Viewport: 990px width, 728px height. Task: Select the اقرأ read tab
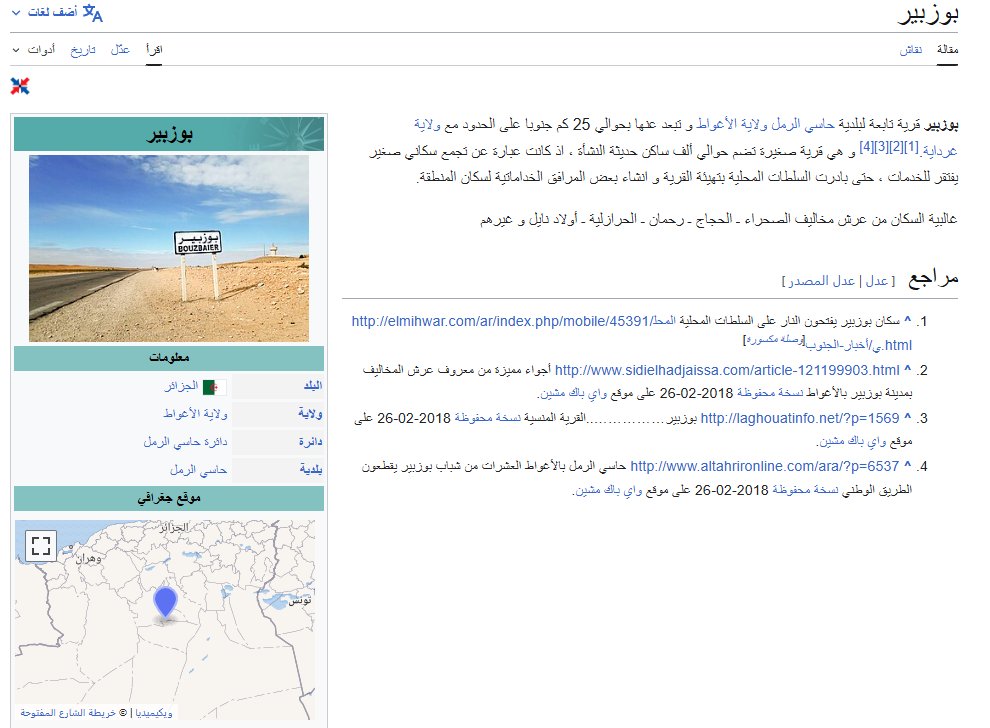click(x=154, y=49)
